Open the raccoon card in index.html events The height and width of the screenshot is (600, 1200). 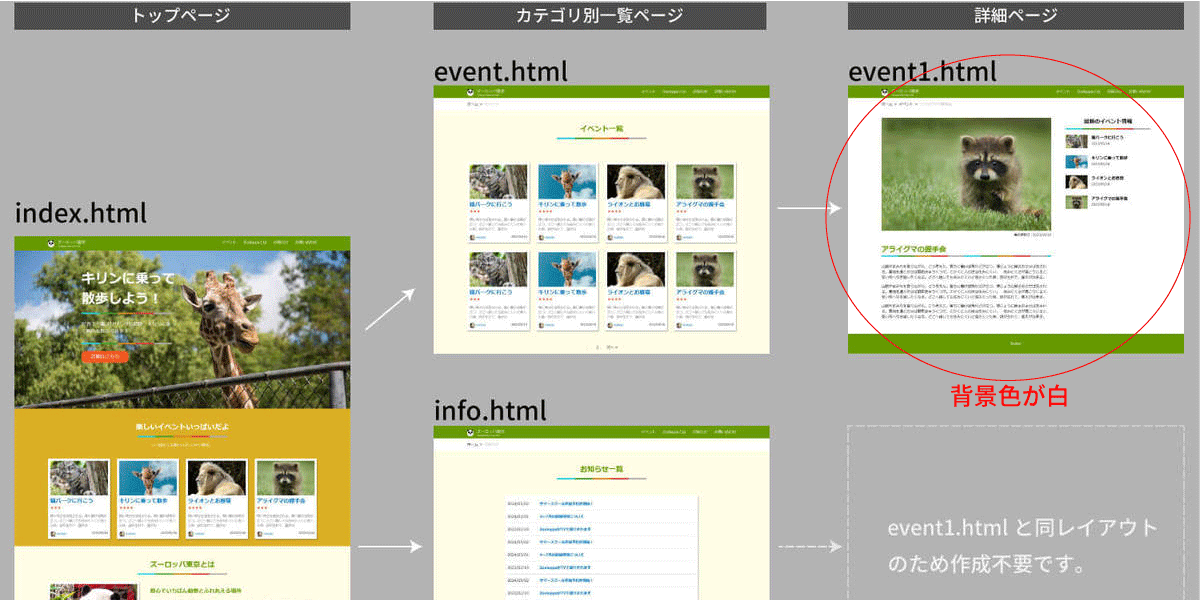coord(286,500)
